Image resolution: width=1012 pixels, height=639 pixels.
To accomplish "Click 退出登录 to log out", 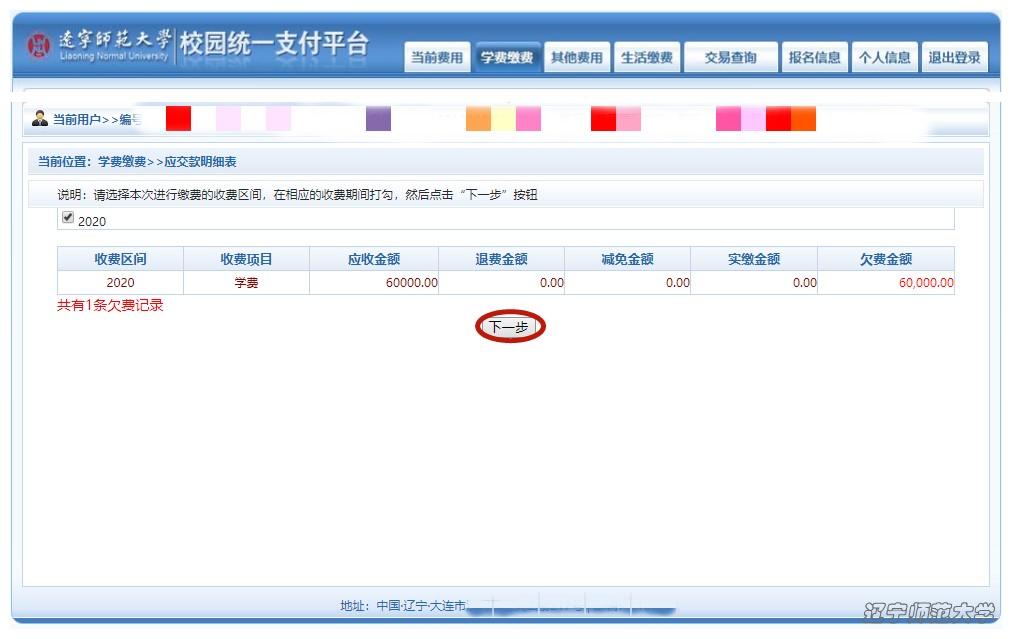I will [954, 58].
